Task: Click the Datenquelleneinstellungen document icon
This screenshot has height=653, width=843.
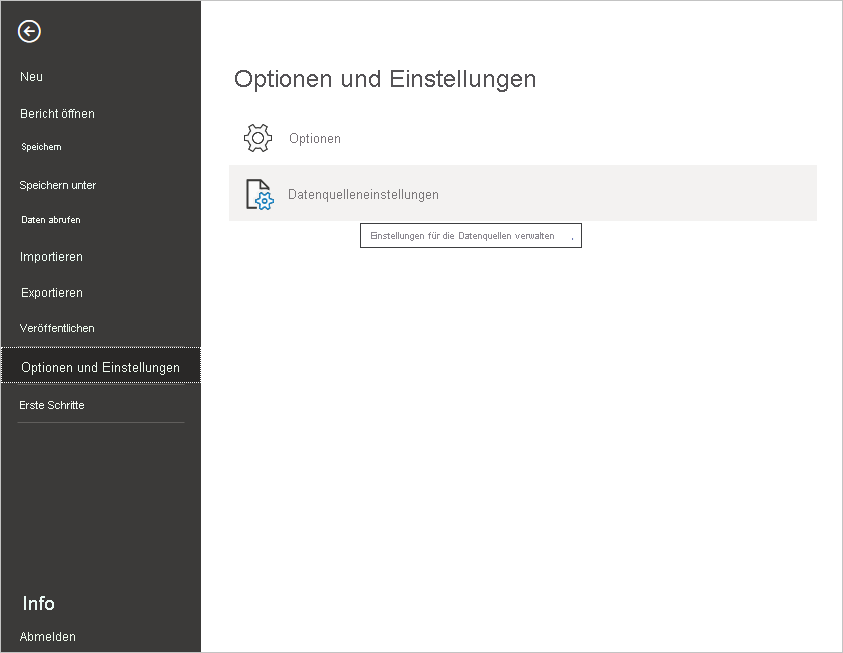Action: click(x=258, y=195)
